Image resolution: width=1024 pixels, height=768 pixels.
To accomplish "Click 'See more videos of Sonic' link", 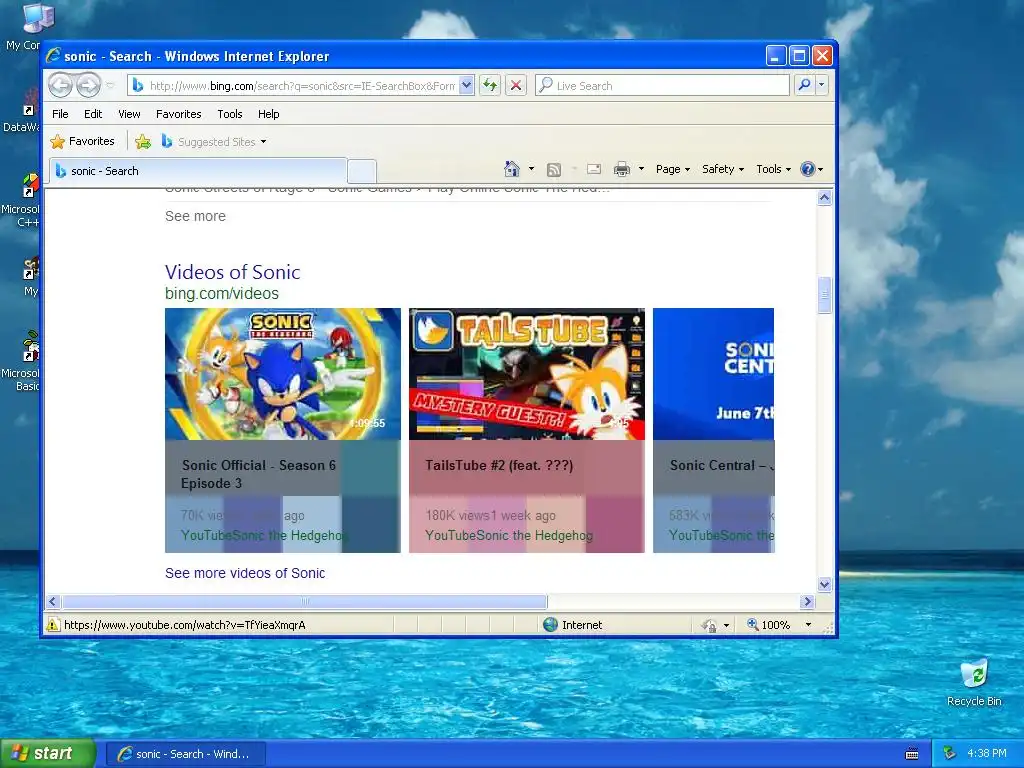I will click(245, 573).
